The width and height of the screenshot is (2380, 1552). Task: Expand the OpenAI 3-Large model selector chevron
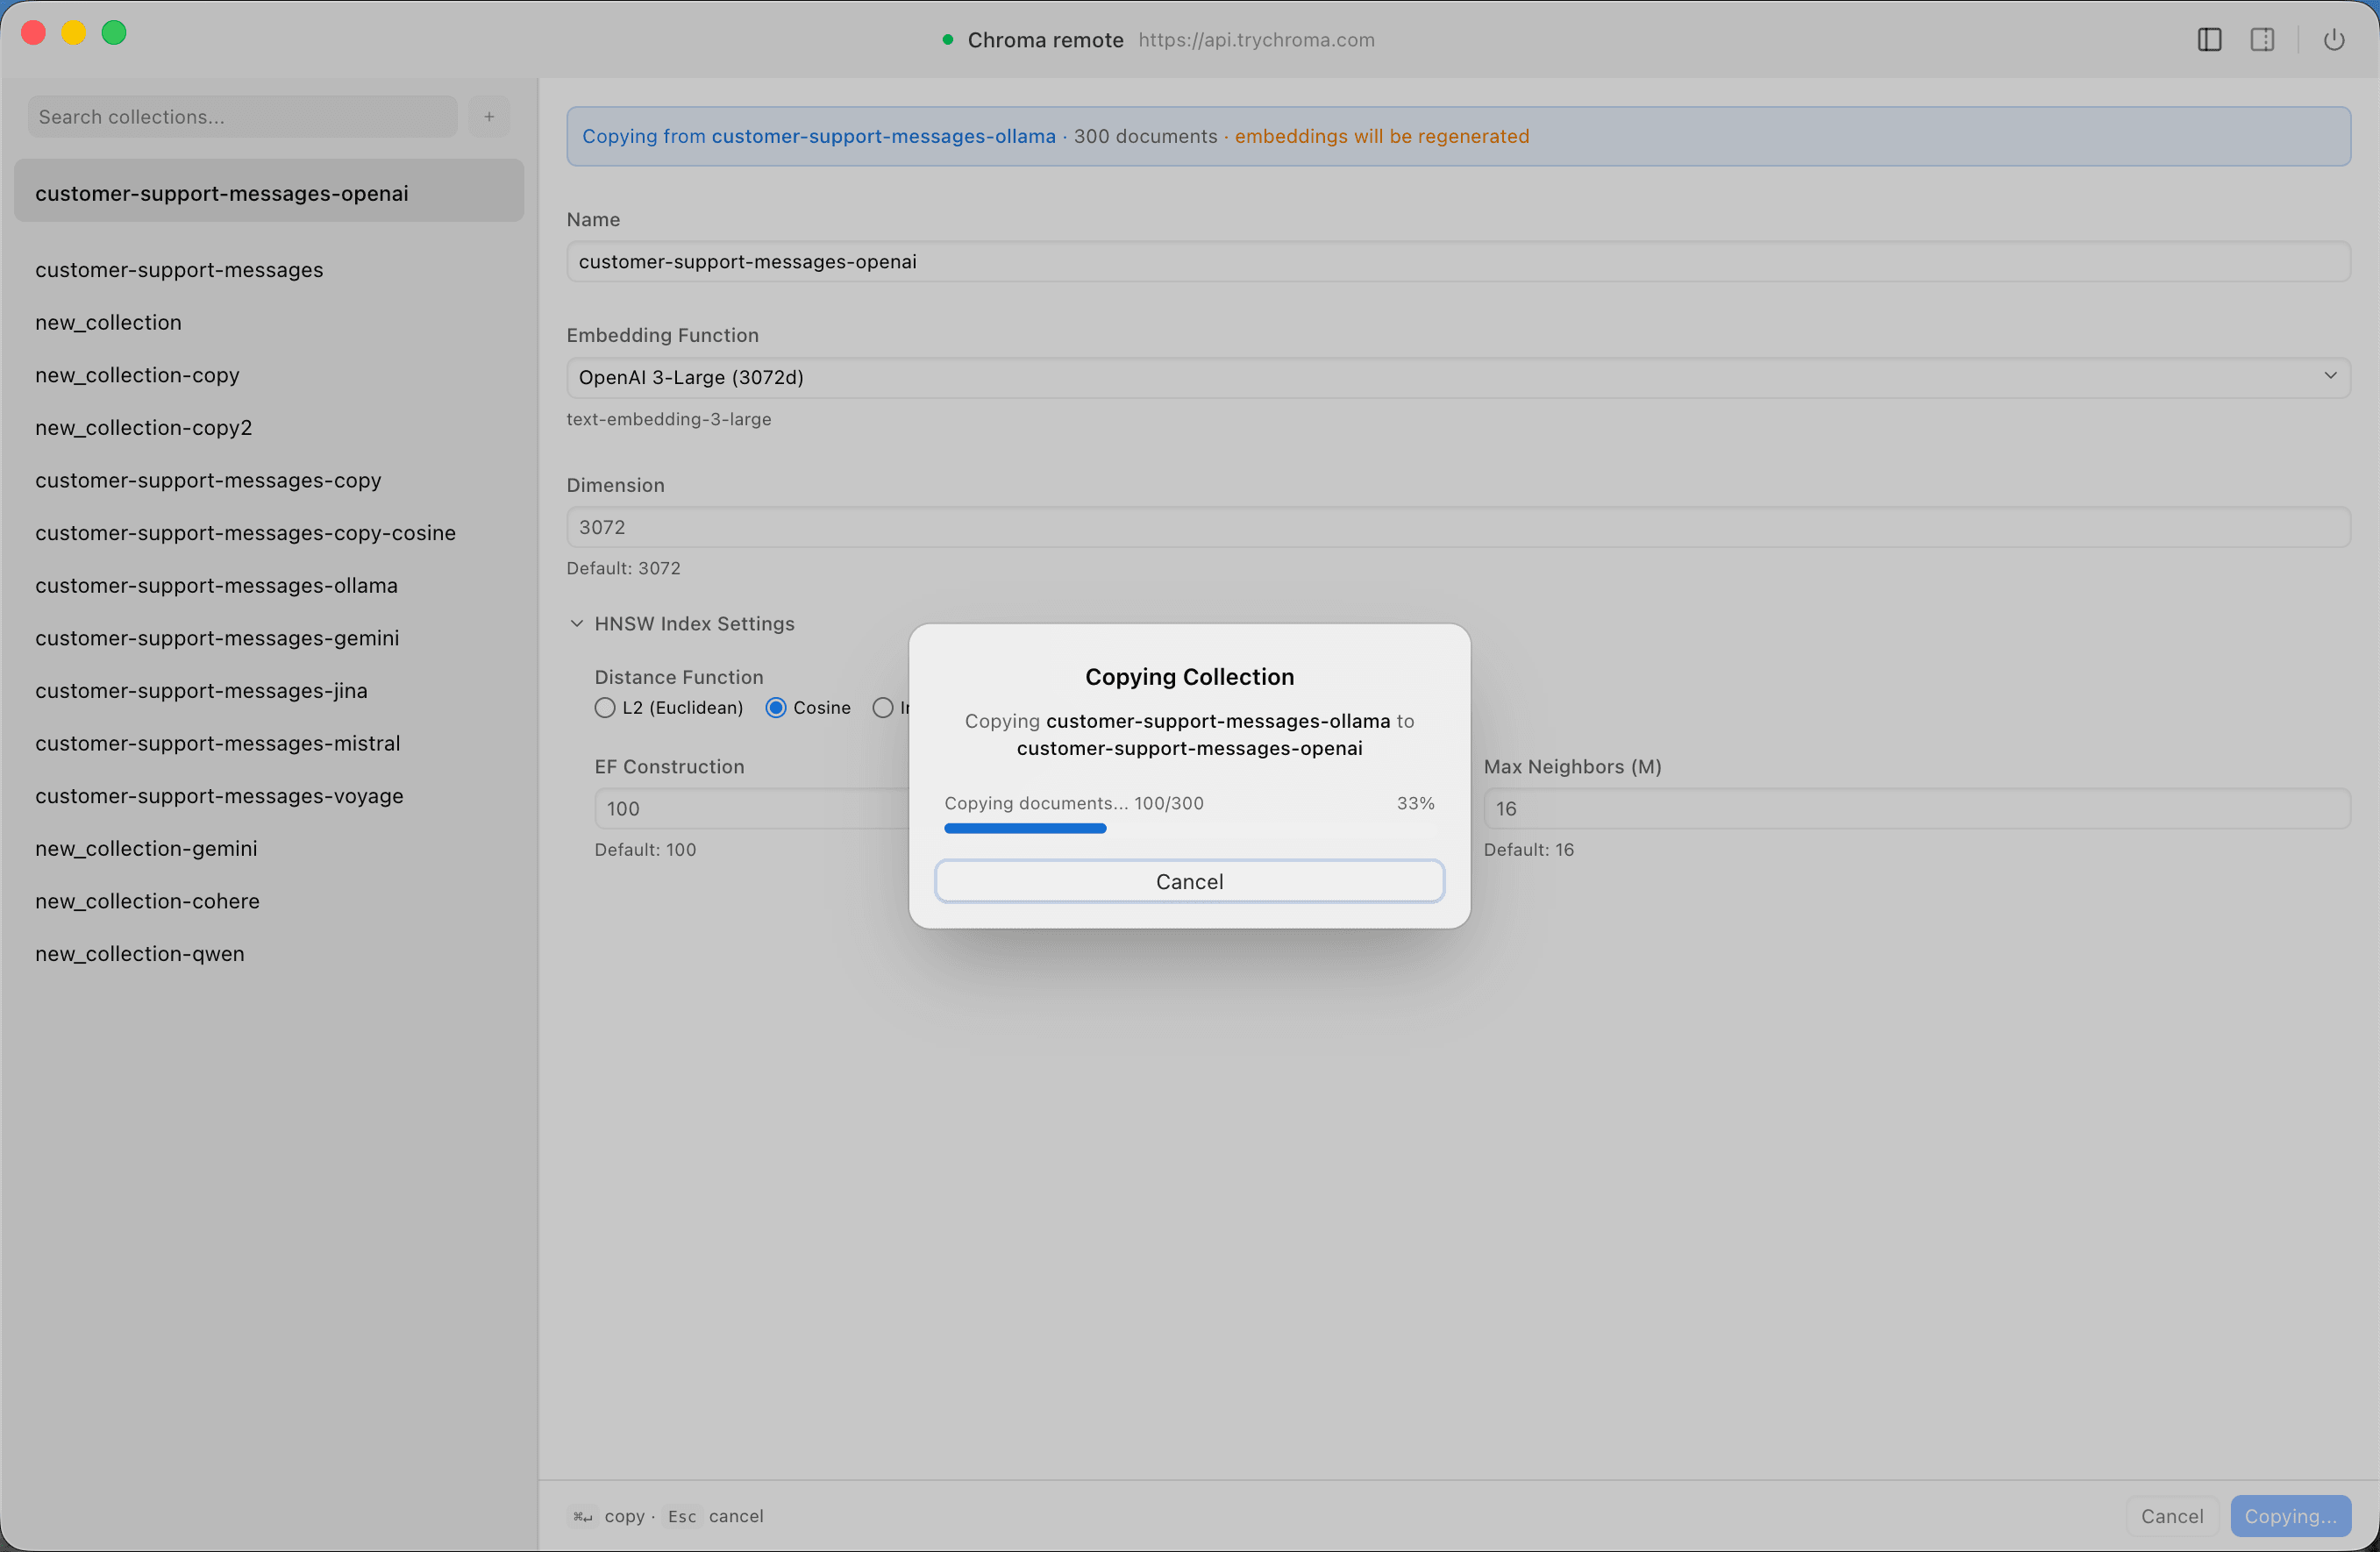(x=2331, y=377)
